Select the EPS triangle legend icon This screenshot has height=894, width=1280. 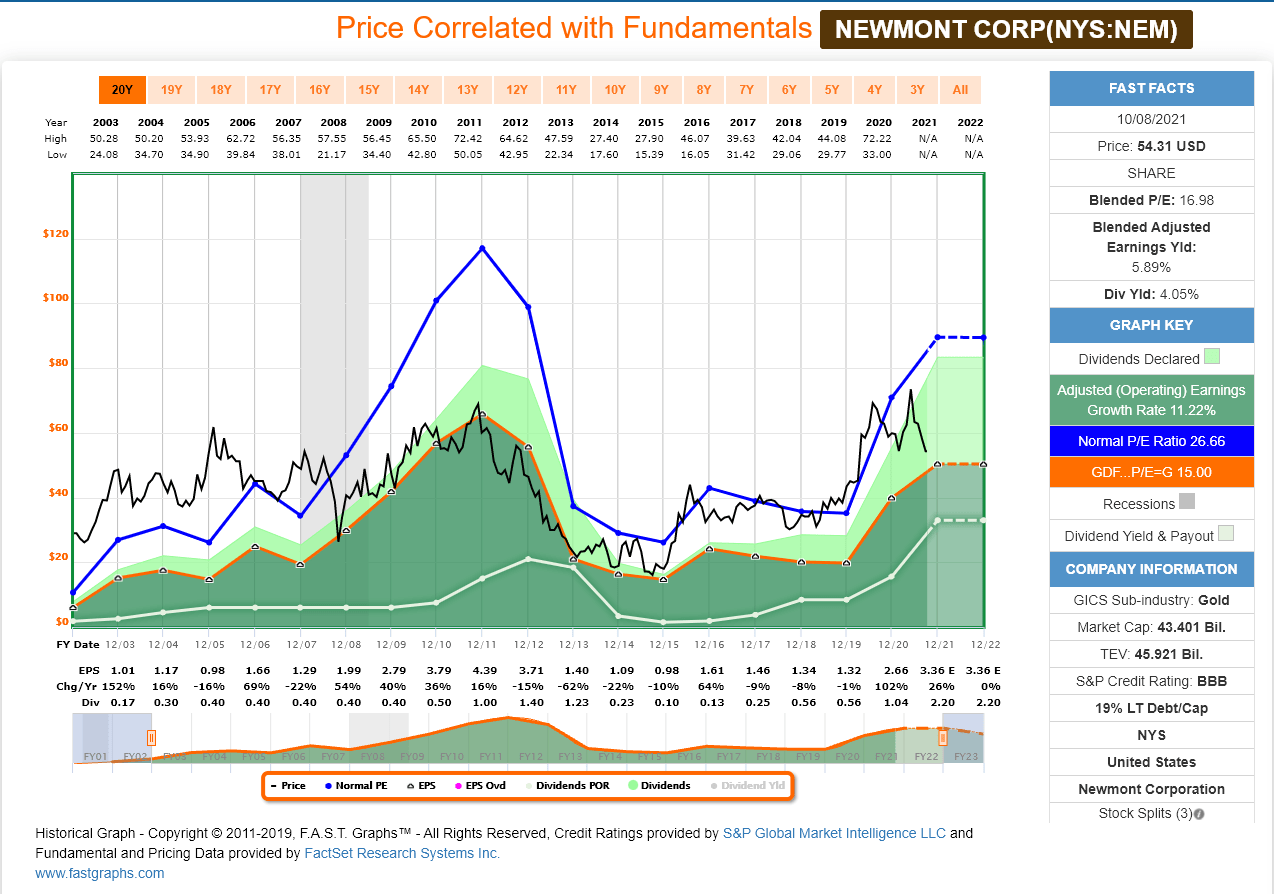pos(410,785)
